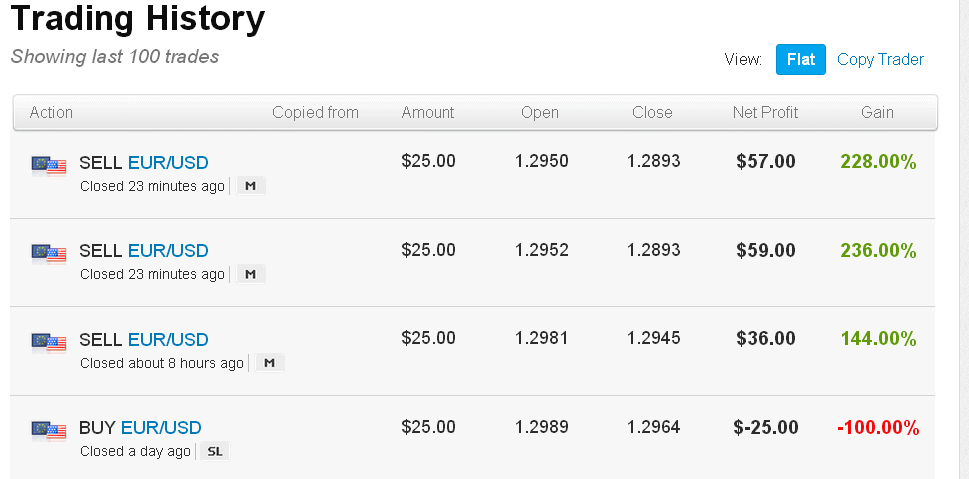Open EUR/USD link in the 236.00% gain row
969x479 pixels.
[168, 250]
